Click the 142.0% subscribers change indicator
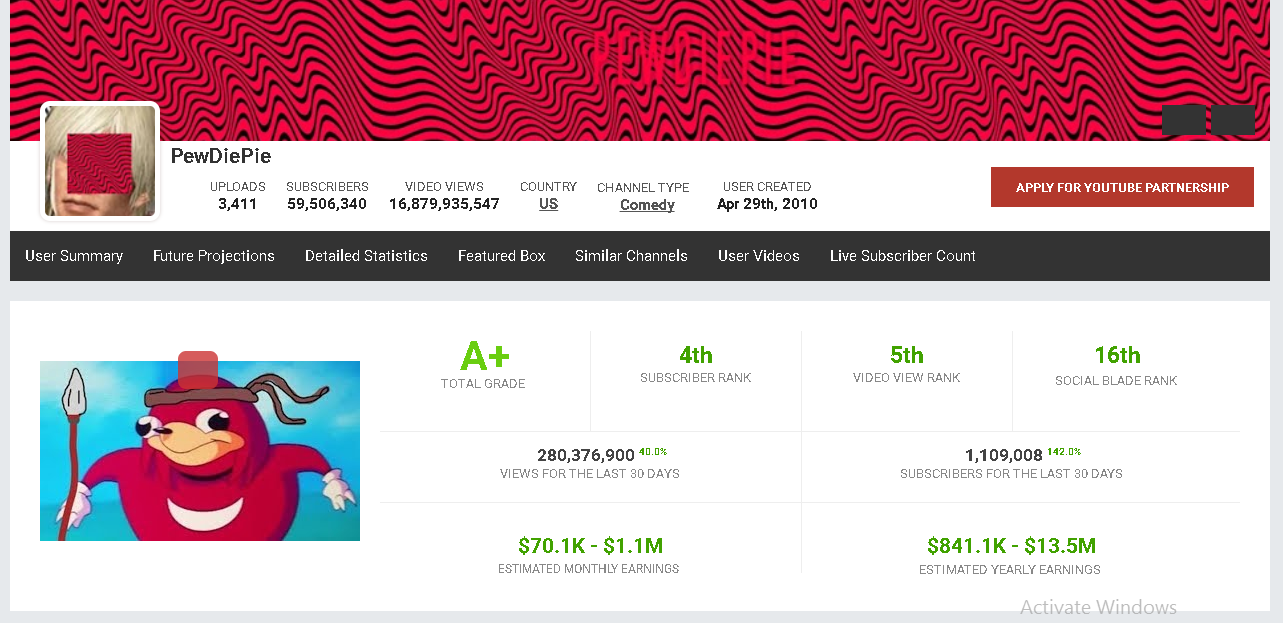1283x623 pixels. pyautogui.click(x=1064, y=452)
